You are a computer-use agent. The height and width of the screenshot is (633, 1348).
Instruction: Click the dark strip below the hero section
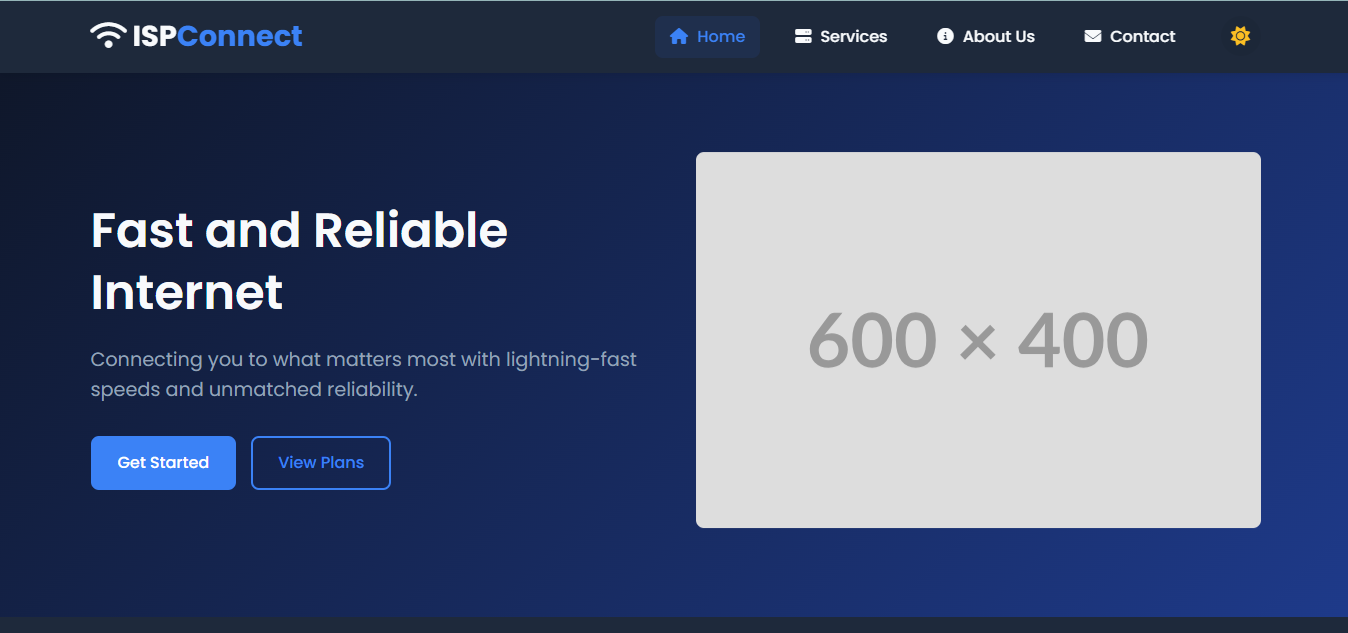tap(674, 625)
